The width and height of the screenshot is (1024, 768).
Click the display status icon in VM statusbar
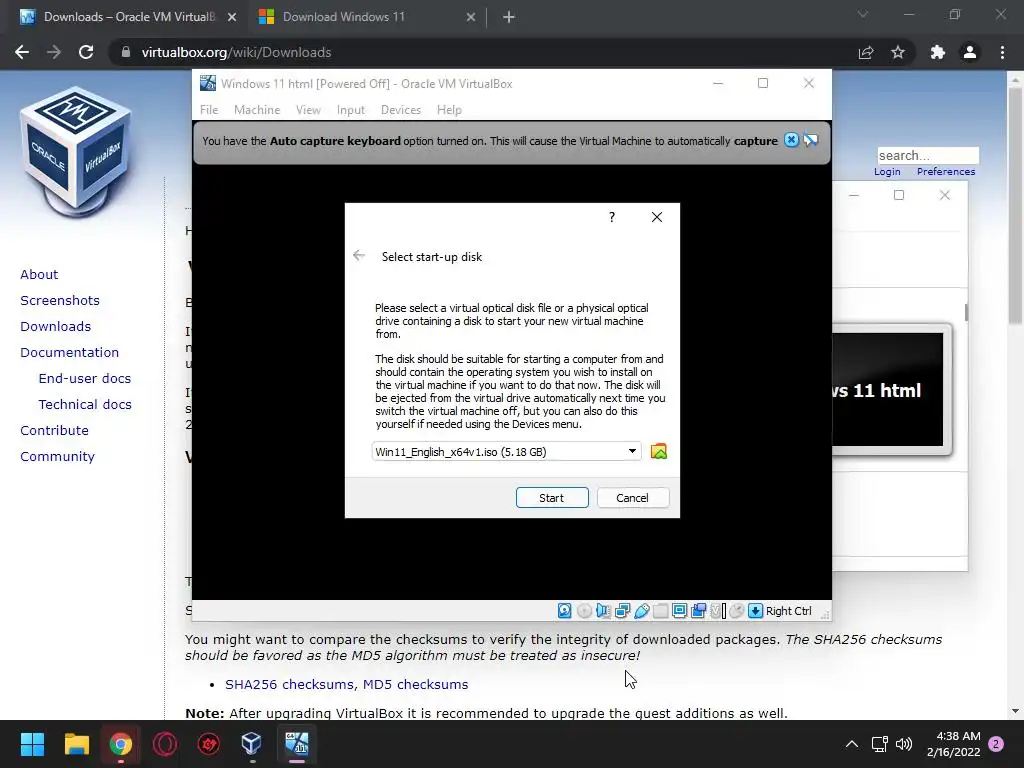(679, 611)
